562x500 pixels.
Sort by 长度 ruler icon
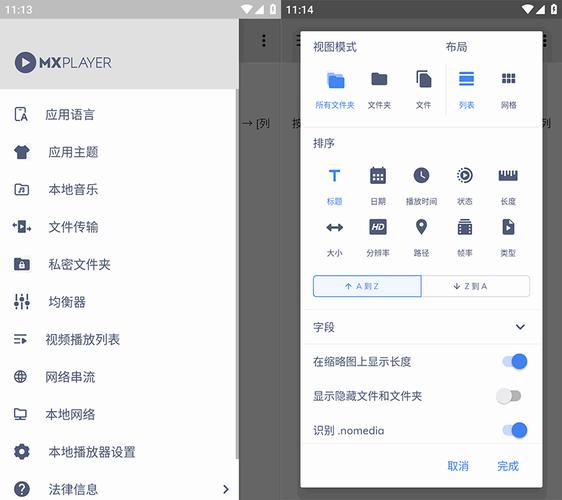(508, 175)
